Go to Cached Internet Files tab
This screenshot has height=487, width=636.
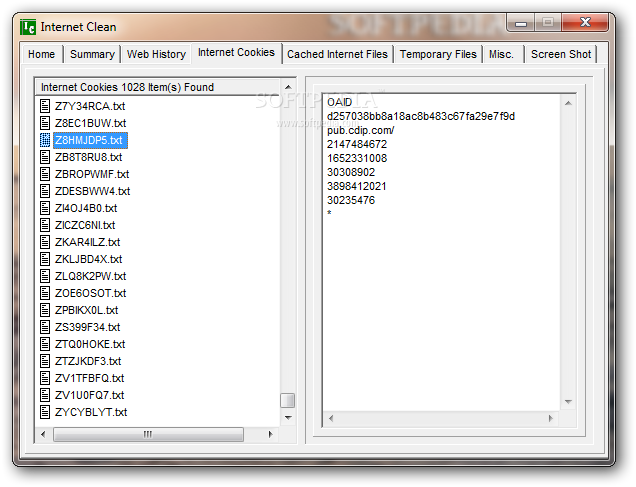point(337,54)
